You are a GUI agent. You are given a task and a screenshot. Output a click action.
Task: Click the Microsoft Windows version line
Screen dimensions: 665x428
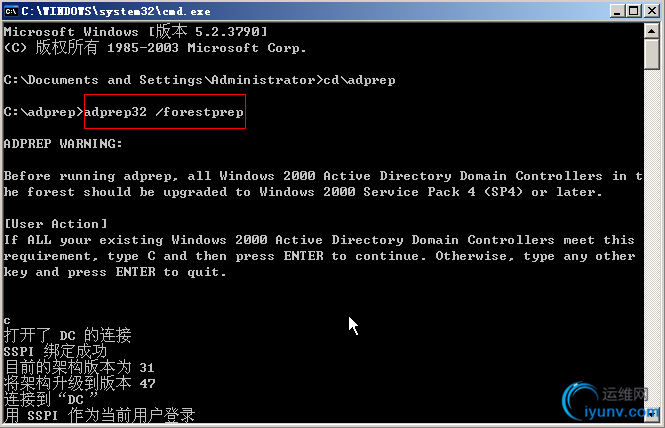click(x=135, y=32)
